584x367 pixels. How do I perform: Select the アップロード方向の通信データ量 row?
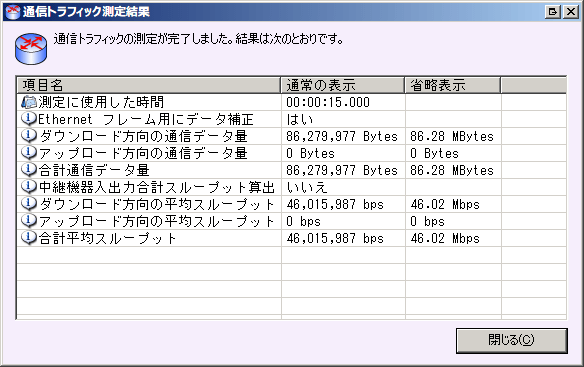(292, 153)
